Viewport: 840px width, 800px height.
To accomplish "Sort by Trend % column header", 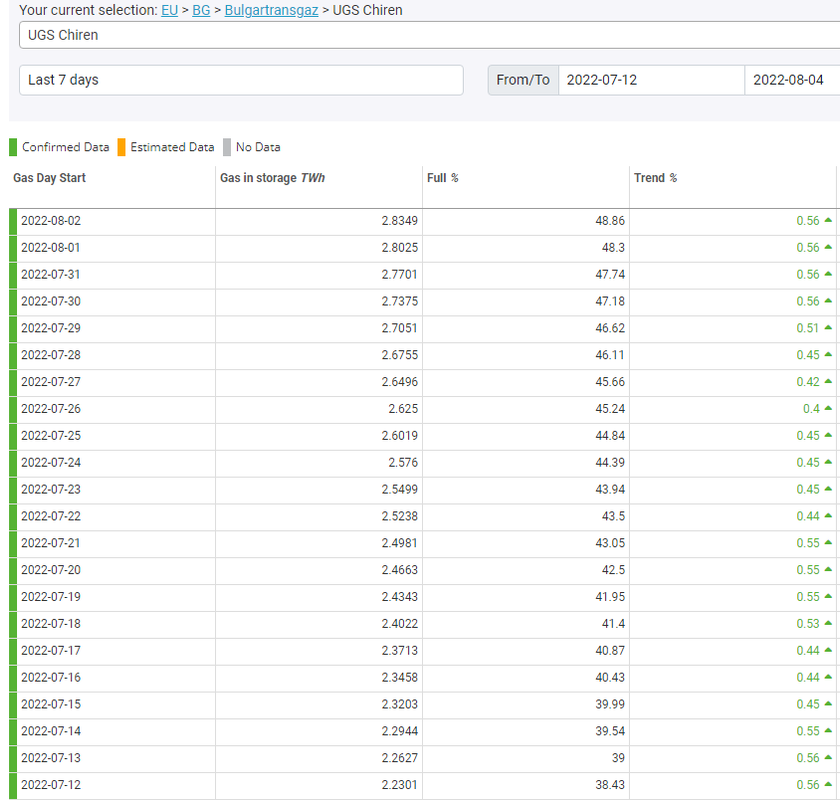I will tap(655, 178).
